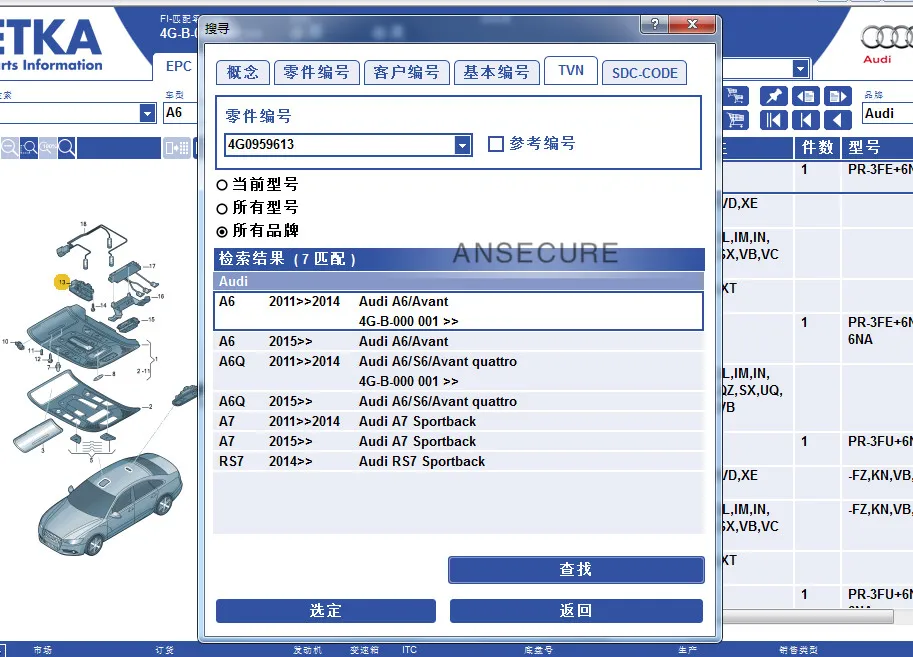Close the search dialog with X
Viewport: 913px width, 657px height.
tap(692, 24)
